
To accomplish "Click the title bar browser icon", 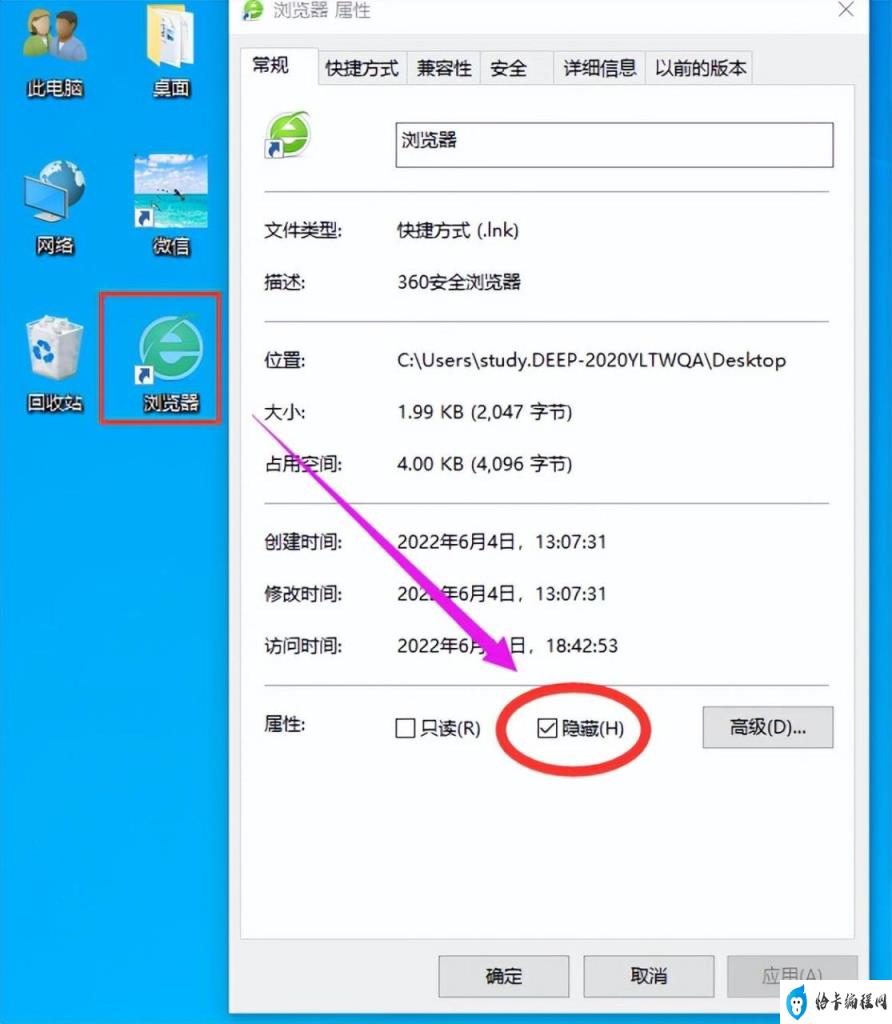I will 252,10.
